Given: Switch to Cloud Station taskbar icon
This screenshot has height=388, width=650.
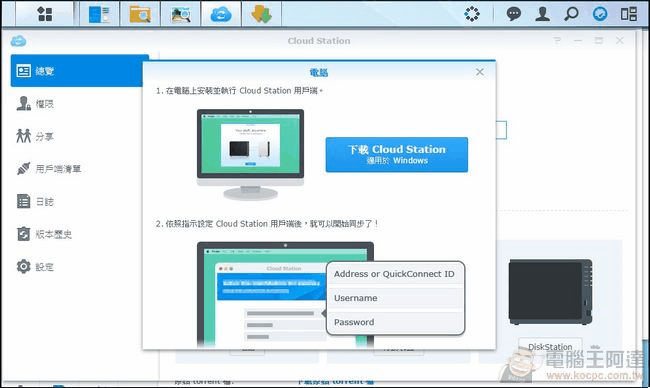Looking at the screenshot, I should (x=221, y=14).
